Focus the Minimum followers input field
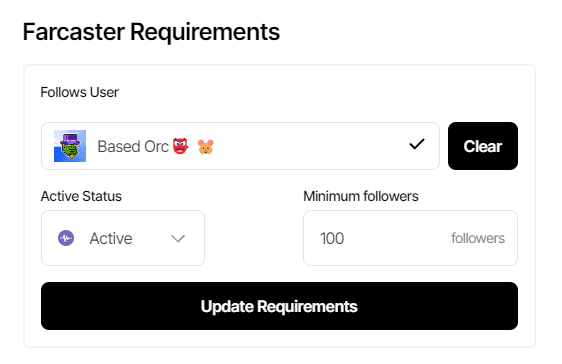Viewport: 562px width, 364px height. [x=410, y=238]
